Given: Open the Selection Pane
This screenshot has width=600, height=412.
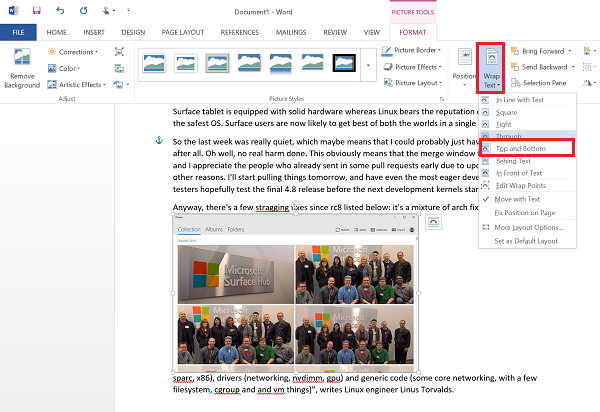Looking at the screenshot, I should coord(538,83).
